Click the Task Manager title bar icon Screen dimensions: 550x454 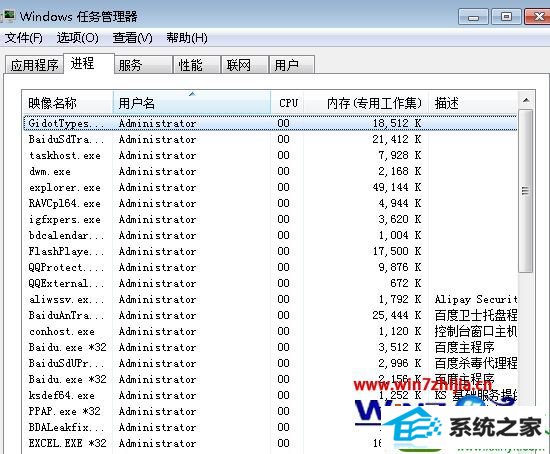[x=8, y=16]
